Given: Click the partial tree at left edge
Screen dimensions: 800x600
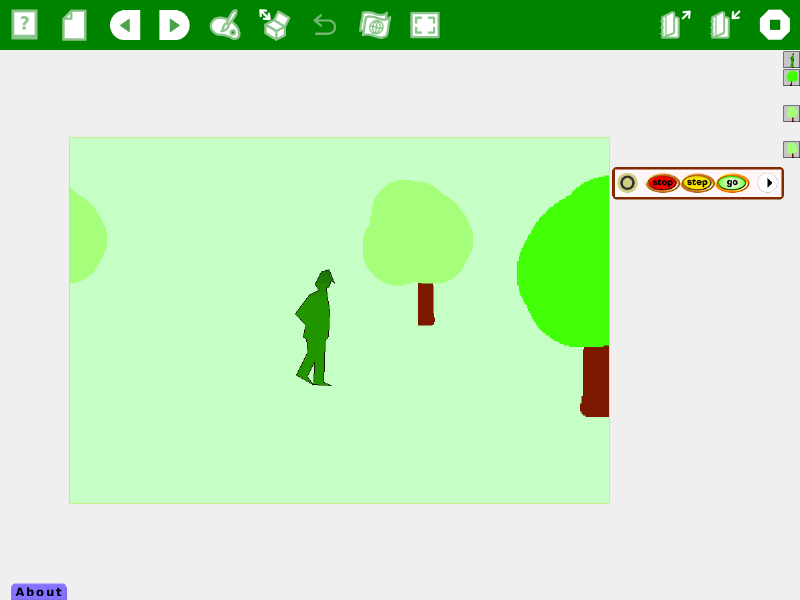Looking at the screenshot, I should (x=86, y=236).
